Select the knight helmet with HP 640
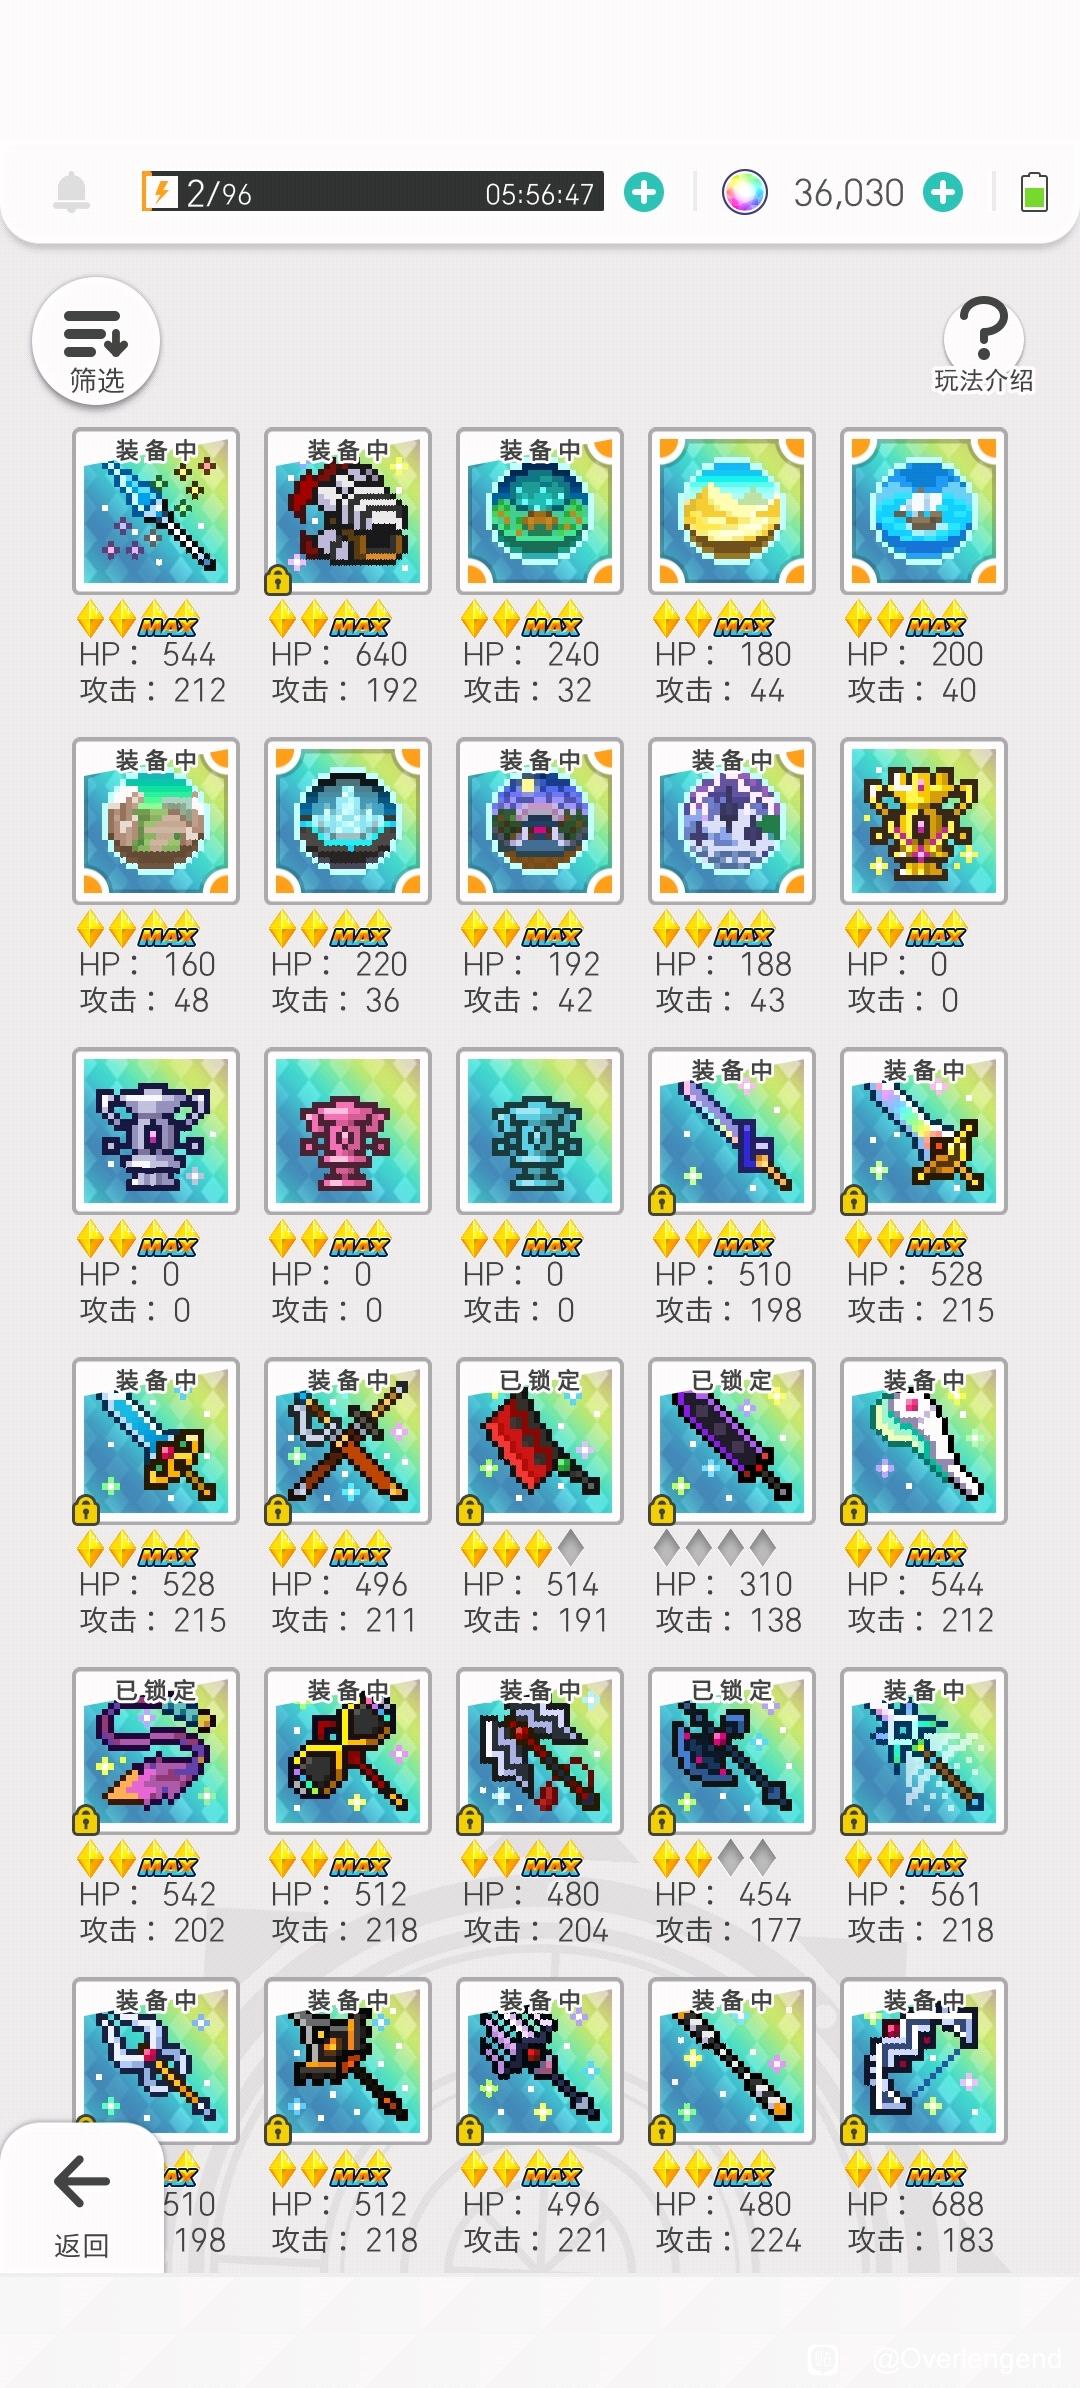This screenshot has width=1080, height=2388. pos(348,511)
